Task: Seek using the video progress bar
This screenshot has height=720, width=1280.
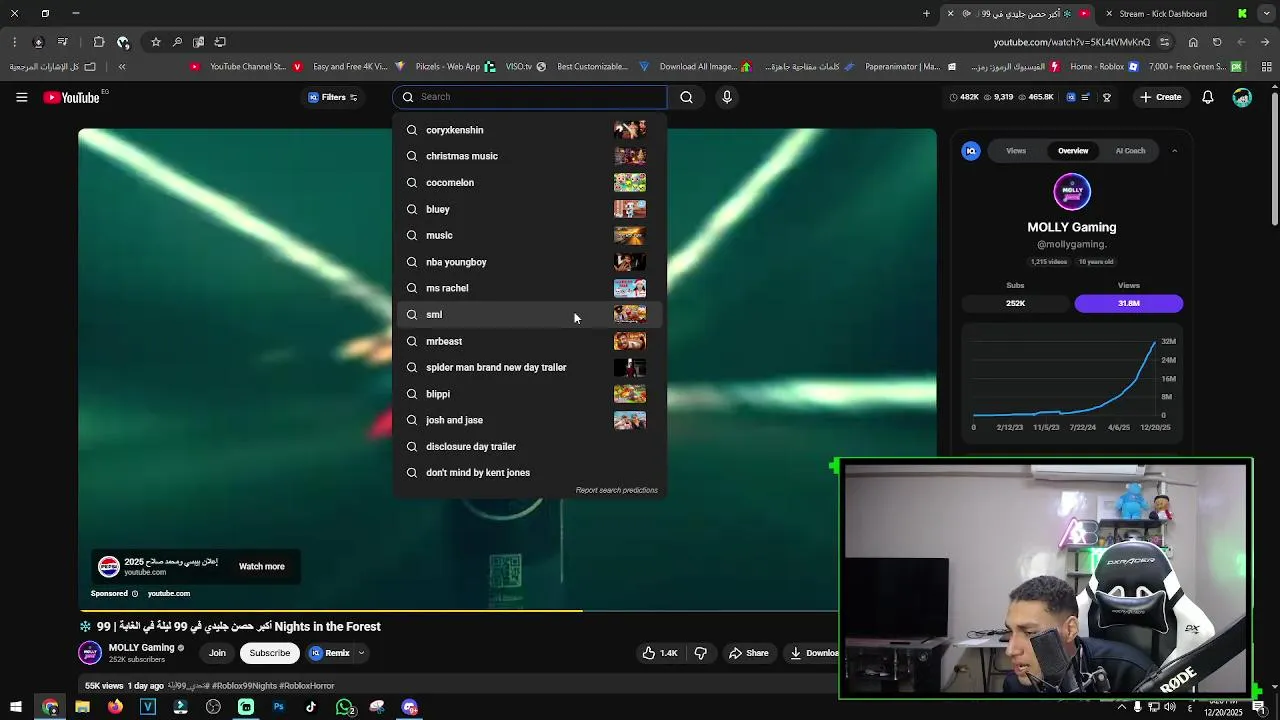Action: point(459,610)
